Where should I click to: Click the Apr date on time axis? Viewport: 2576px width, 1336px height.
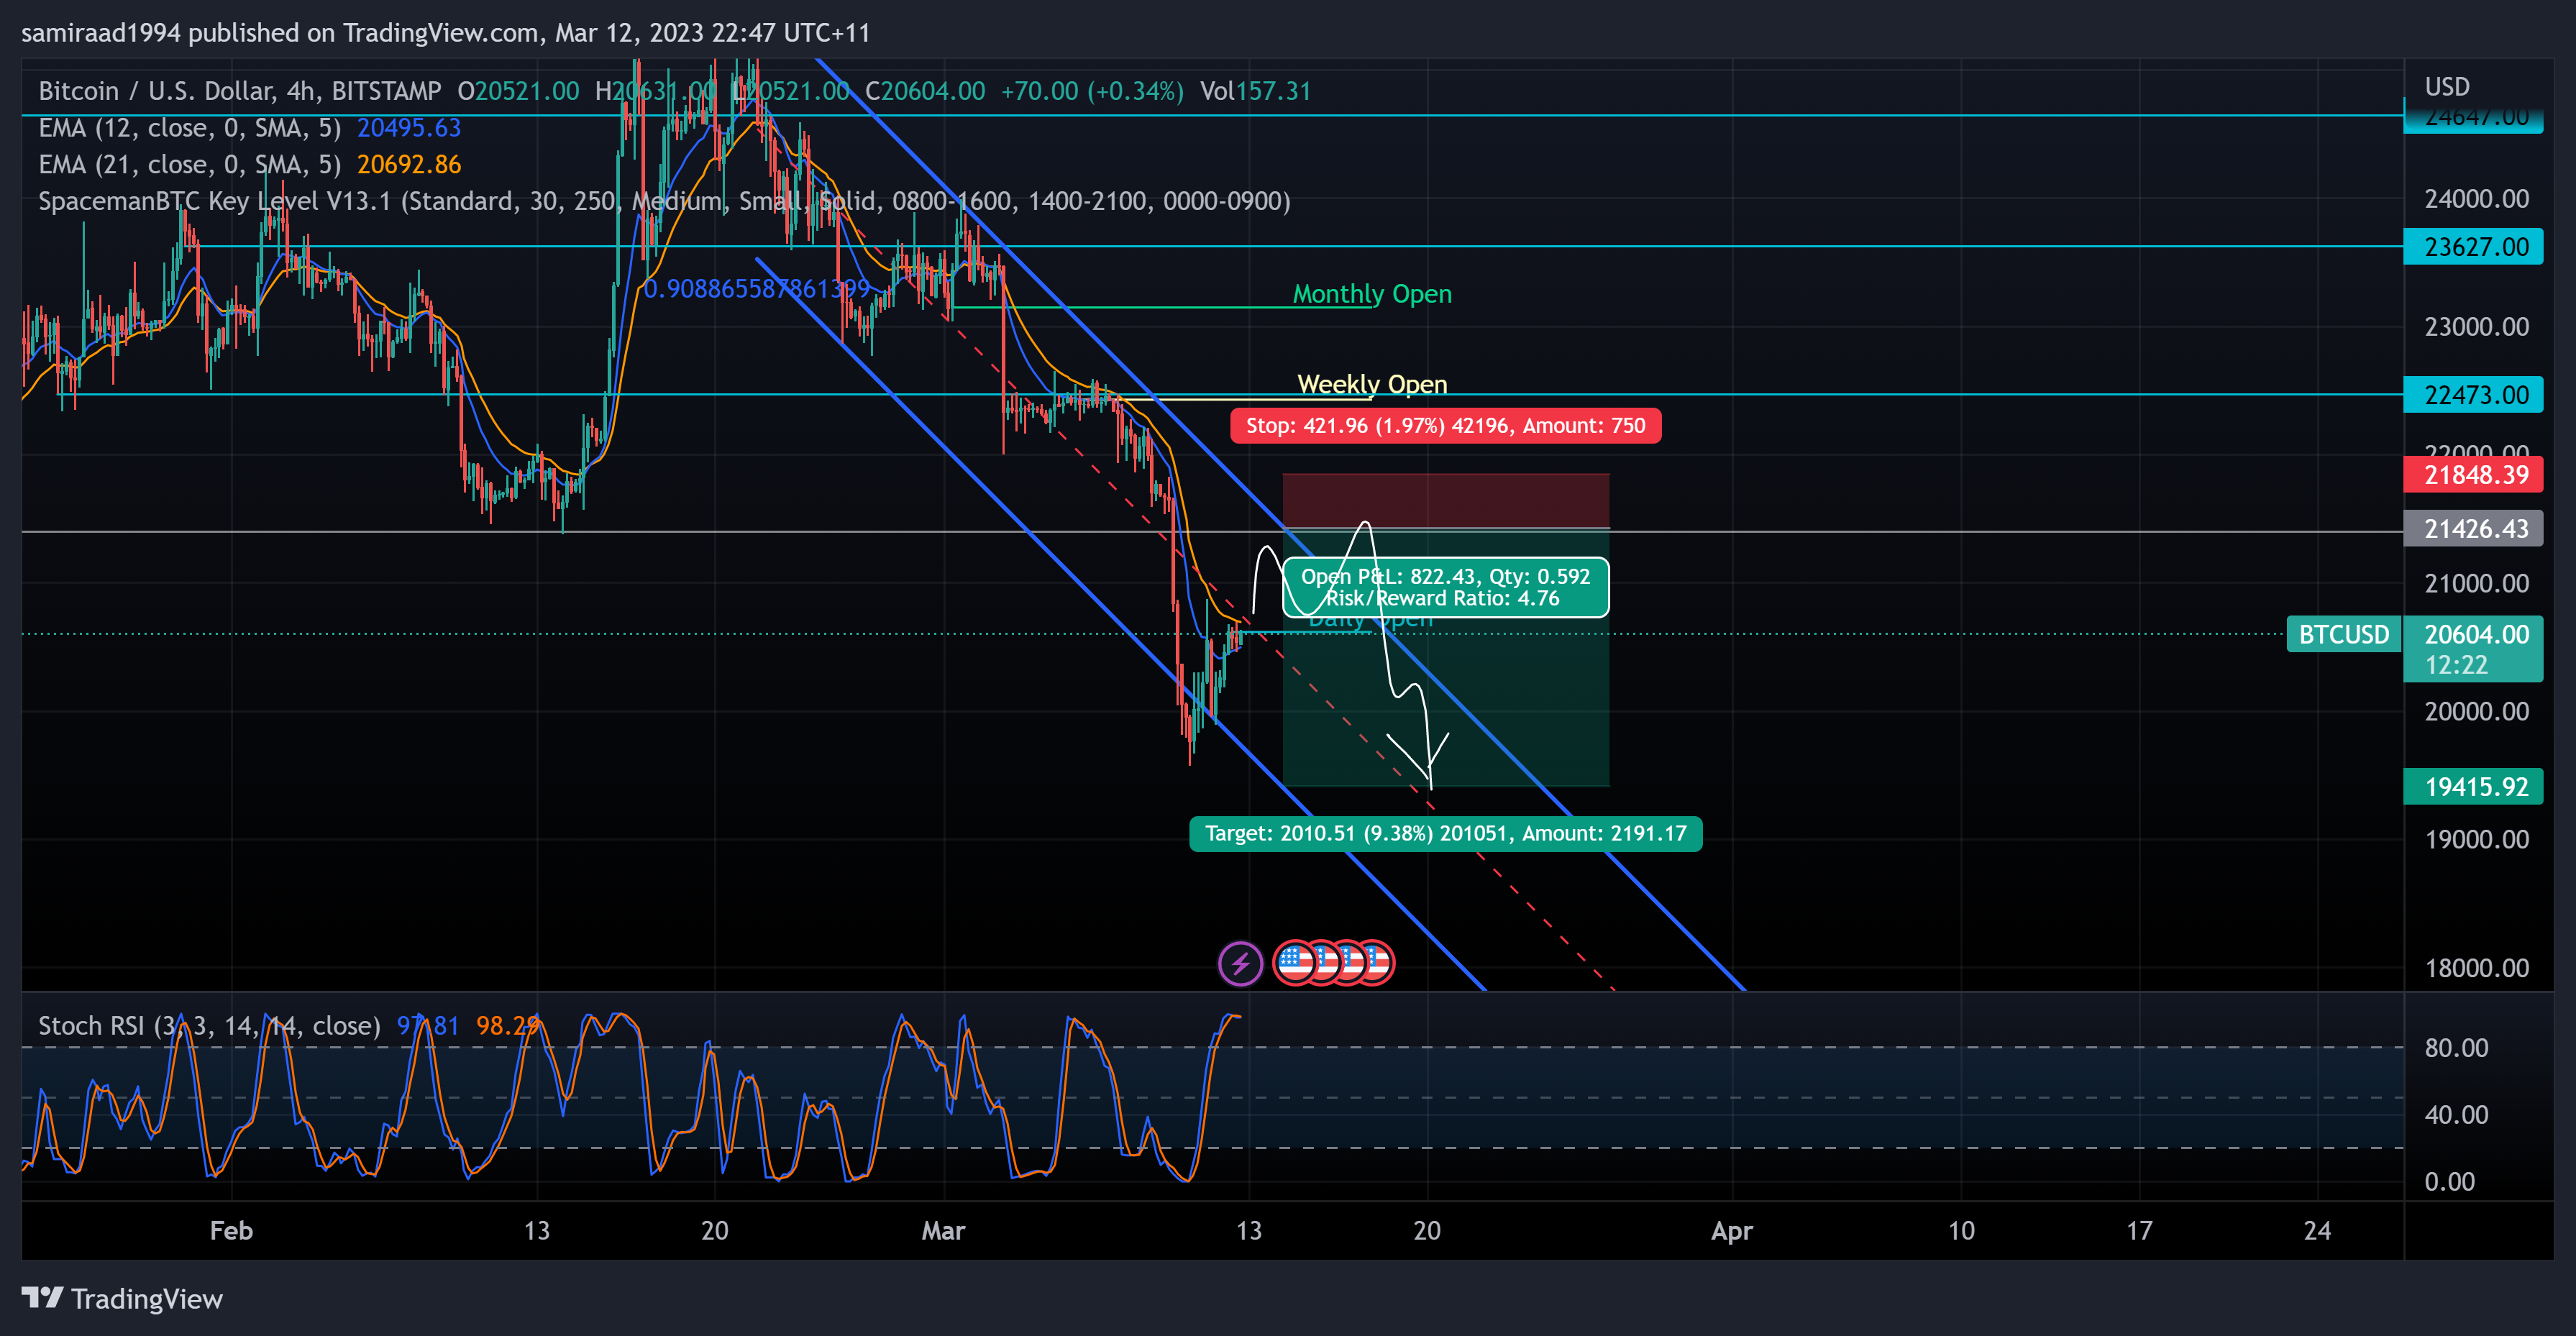(1732, 1231)
